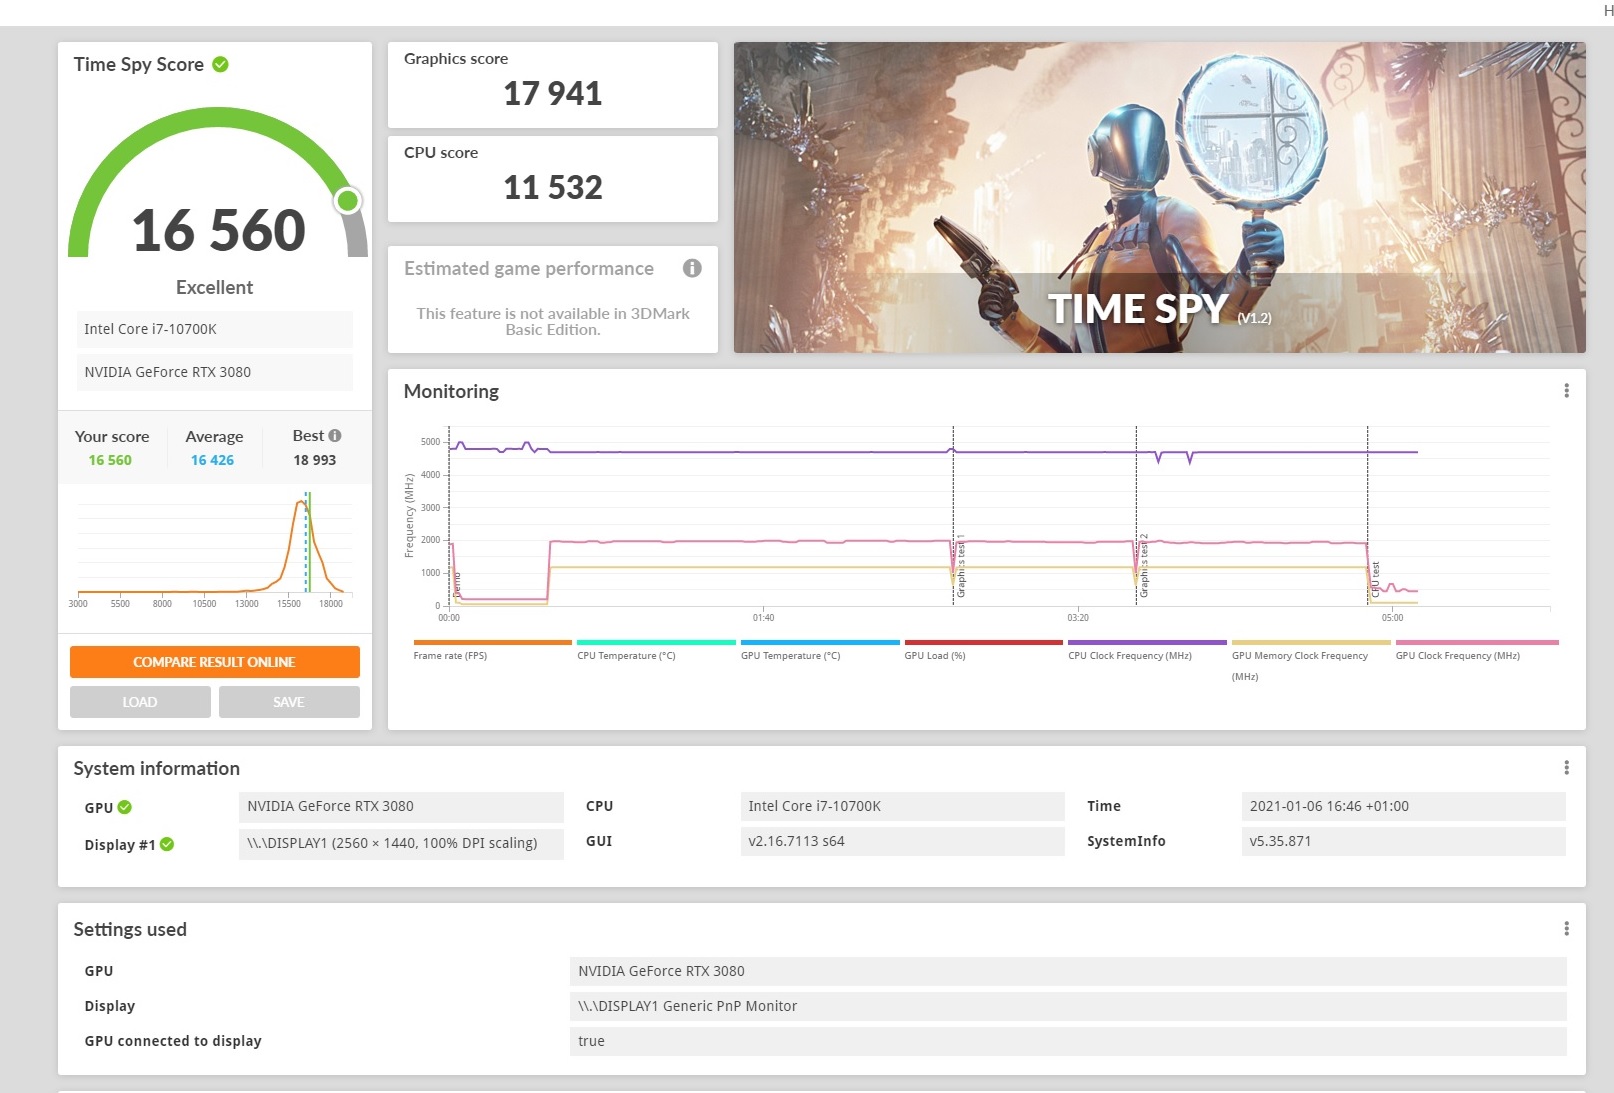1614x1093 pixels.
Task: Click the Estimated game performance info icon
Action: tap(692, 268)
